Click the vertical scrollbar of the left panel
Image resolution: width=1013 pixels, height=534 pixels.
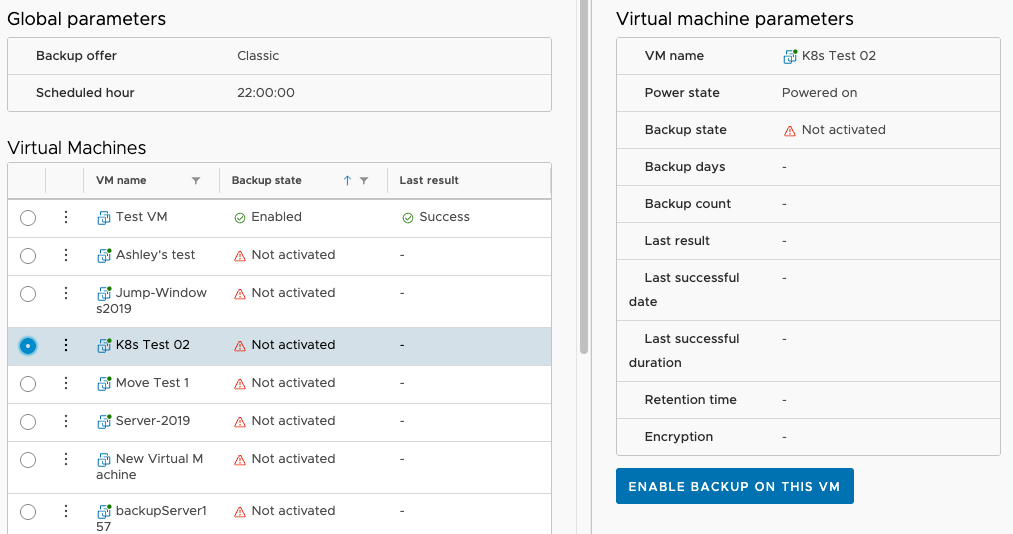point(584,176)
